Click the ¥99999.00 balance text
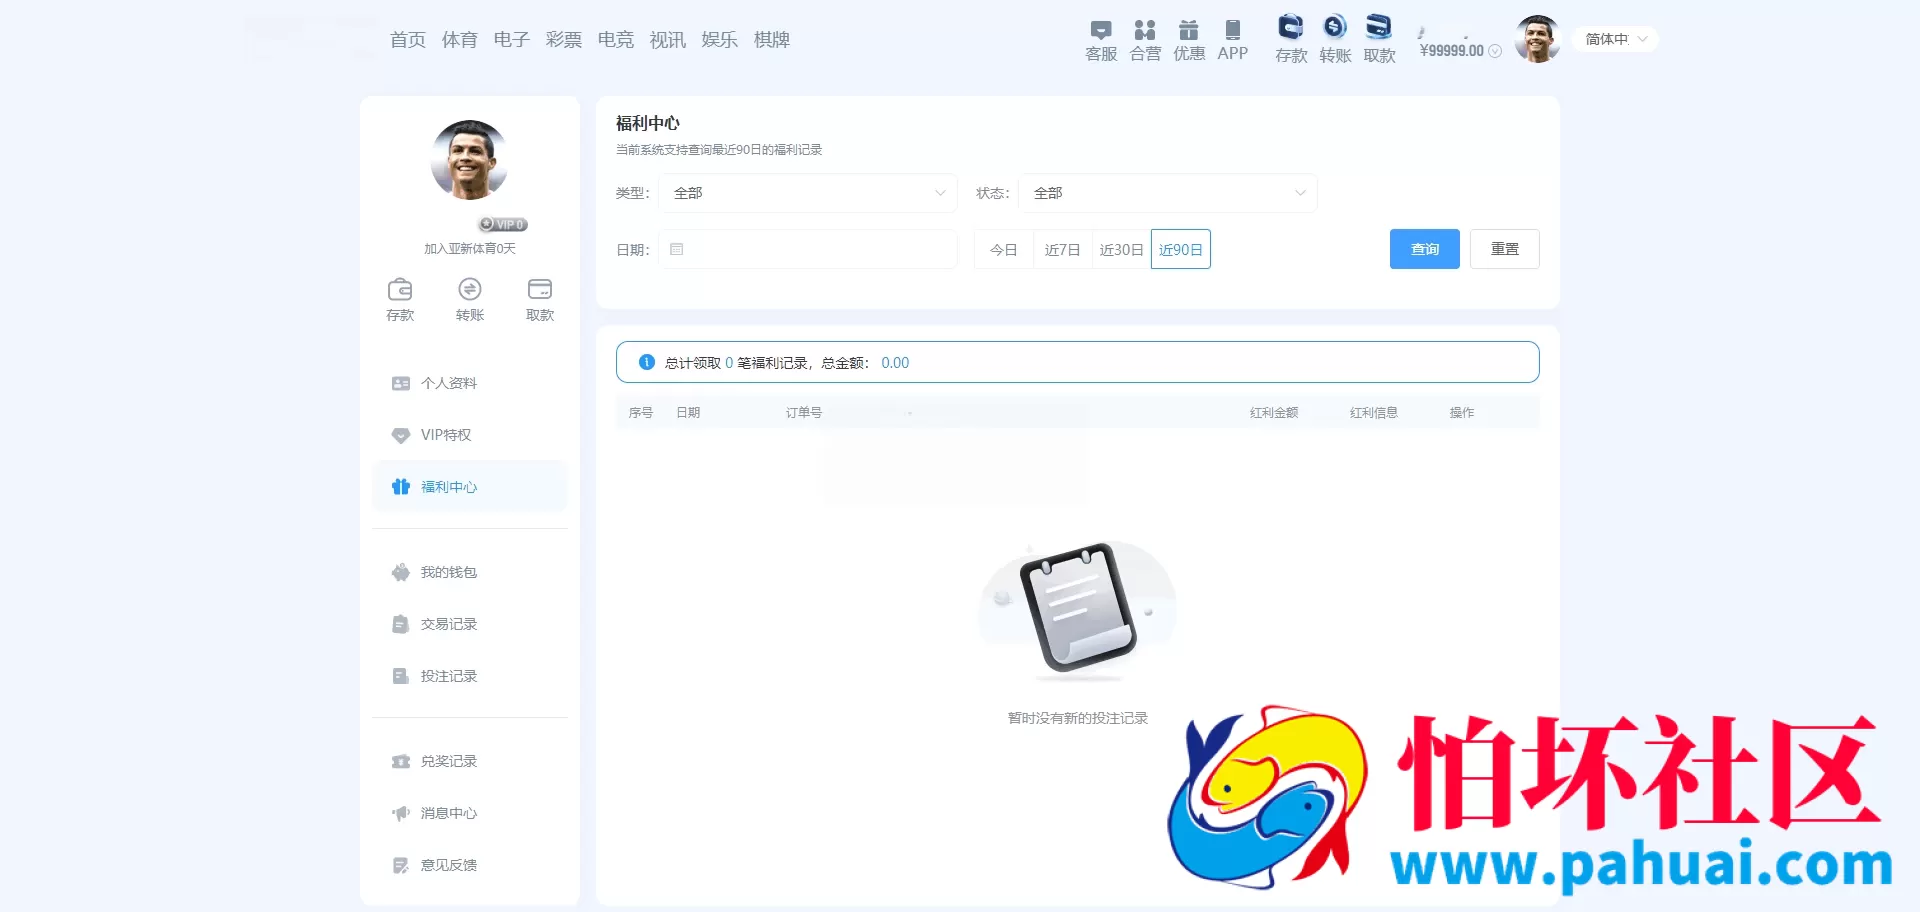Screen dimensions: 1920x912 click(x=1452, y=51)
